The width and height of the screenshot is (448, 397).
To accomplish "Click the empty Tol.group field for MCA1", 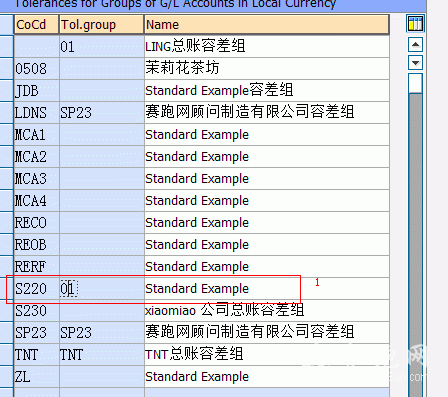I will pyautogui.click(x=102, y=134).
